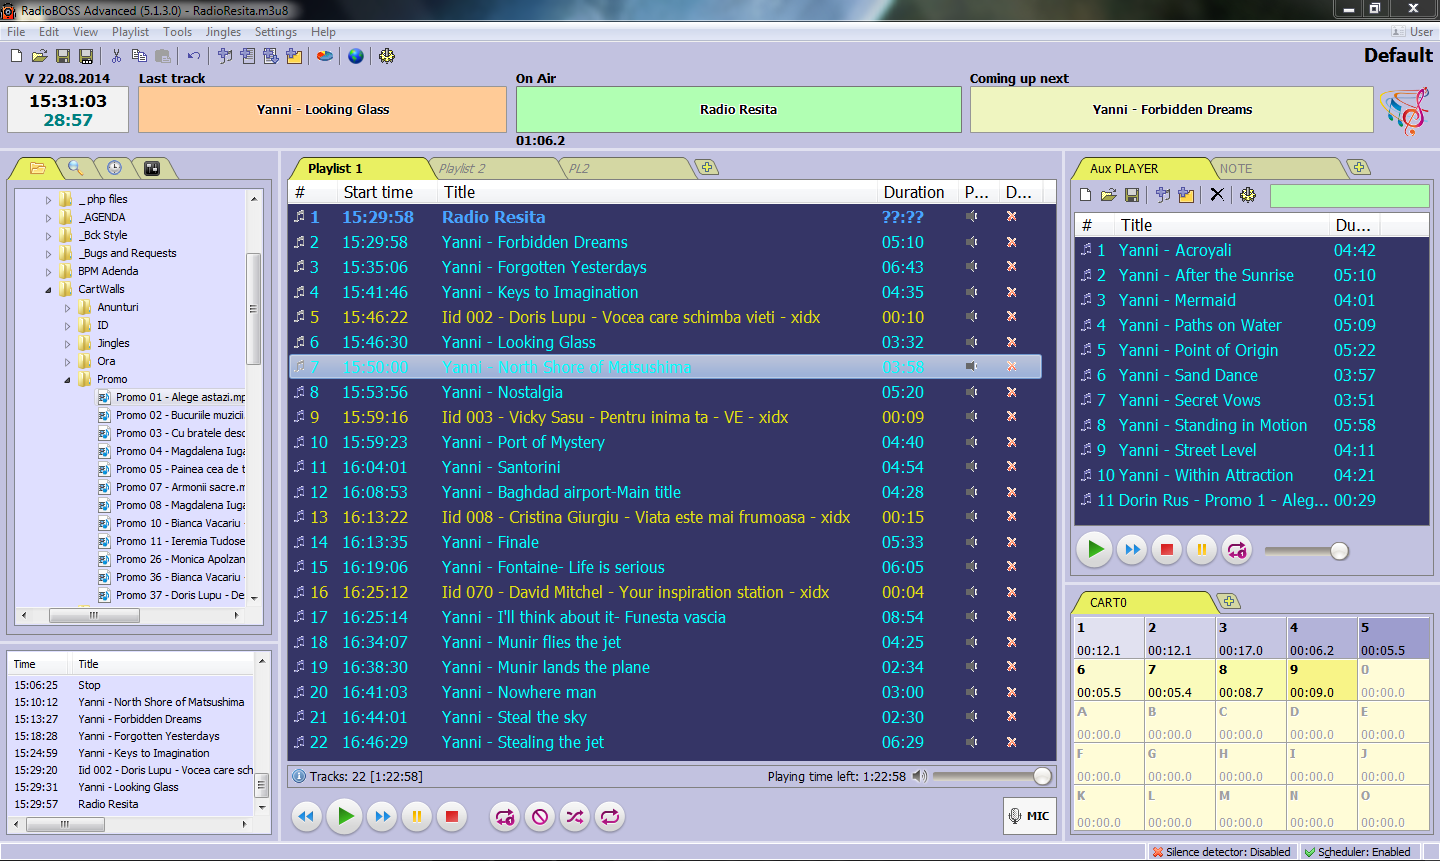The width and height of the screenshot is (1440, 861).
Task: Open the Playlist menu
Action: 130,32
